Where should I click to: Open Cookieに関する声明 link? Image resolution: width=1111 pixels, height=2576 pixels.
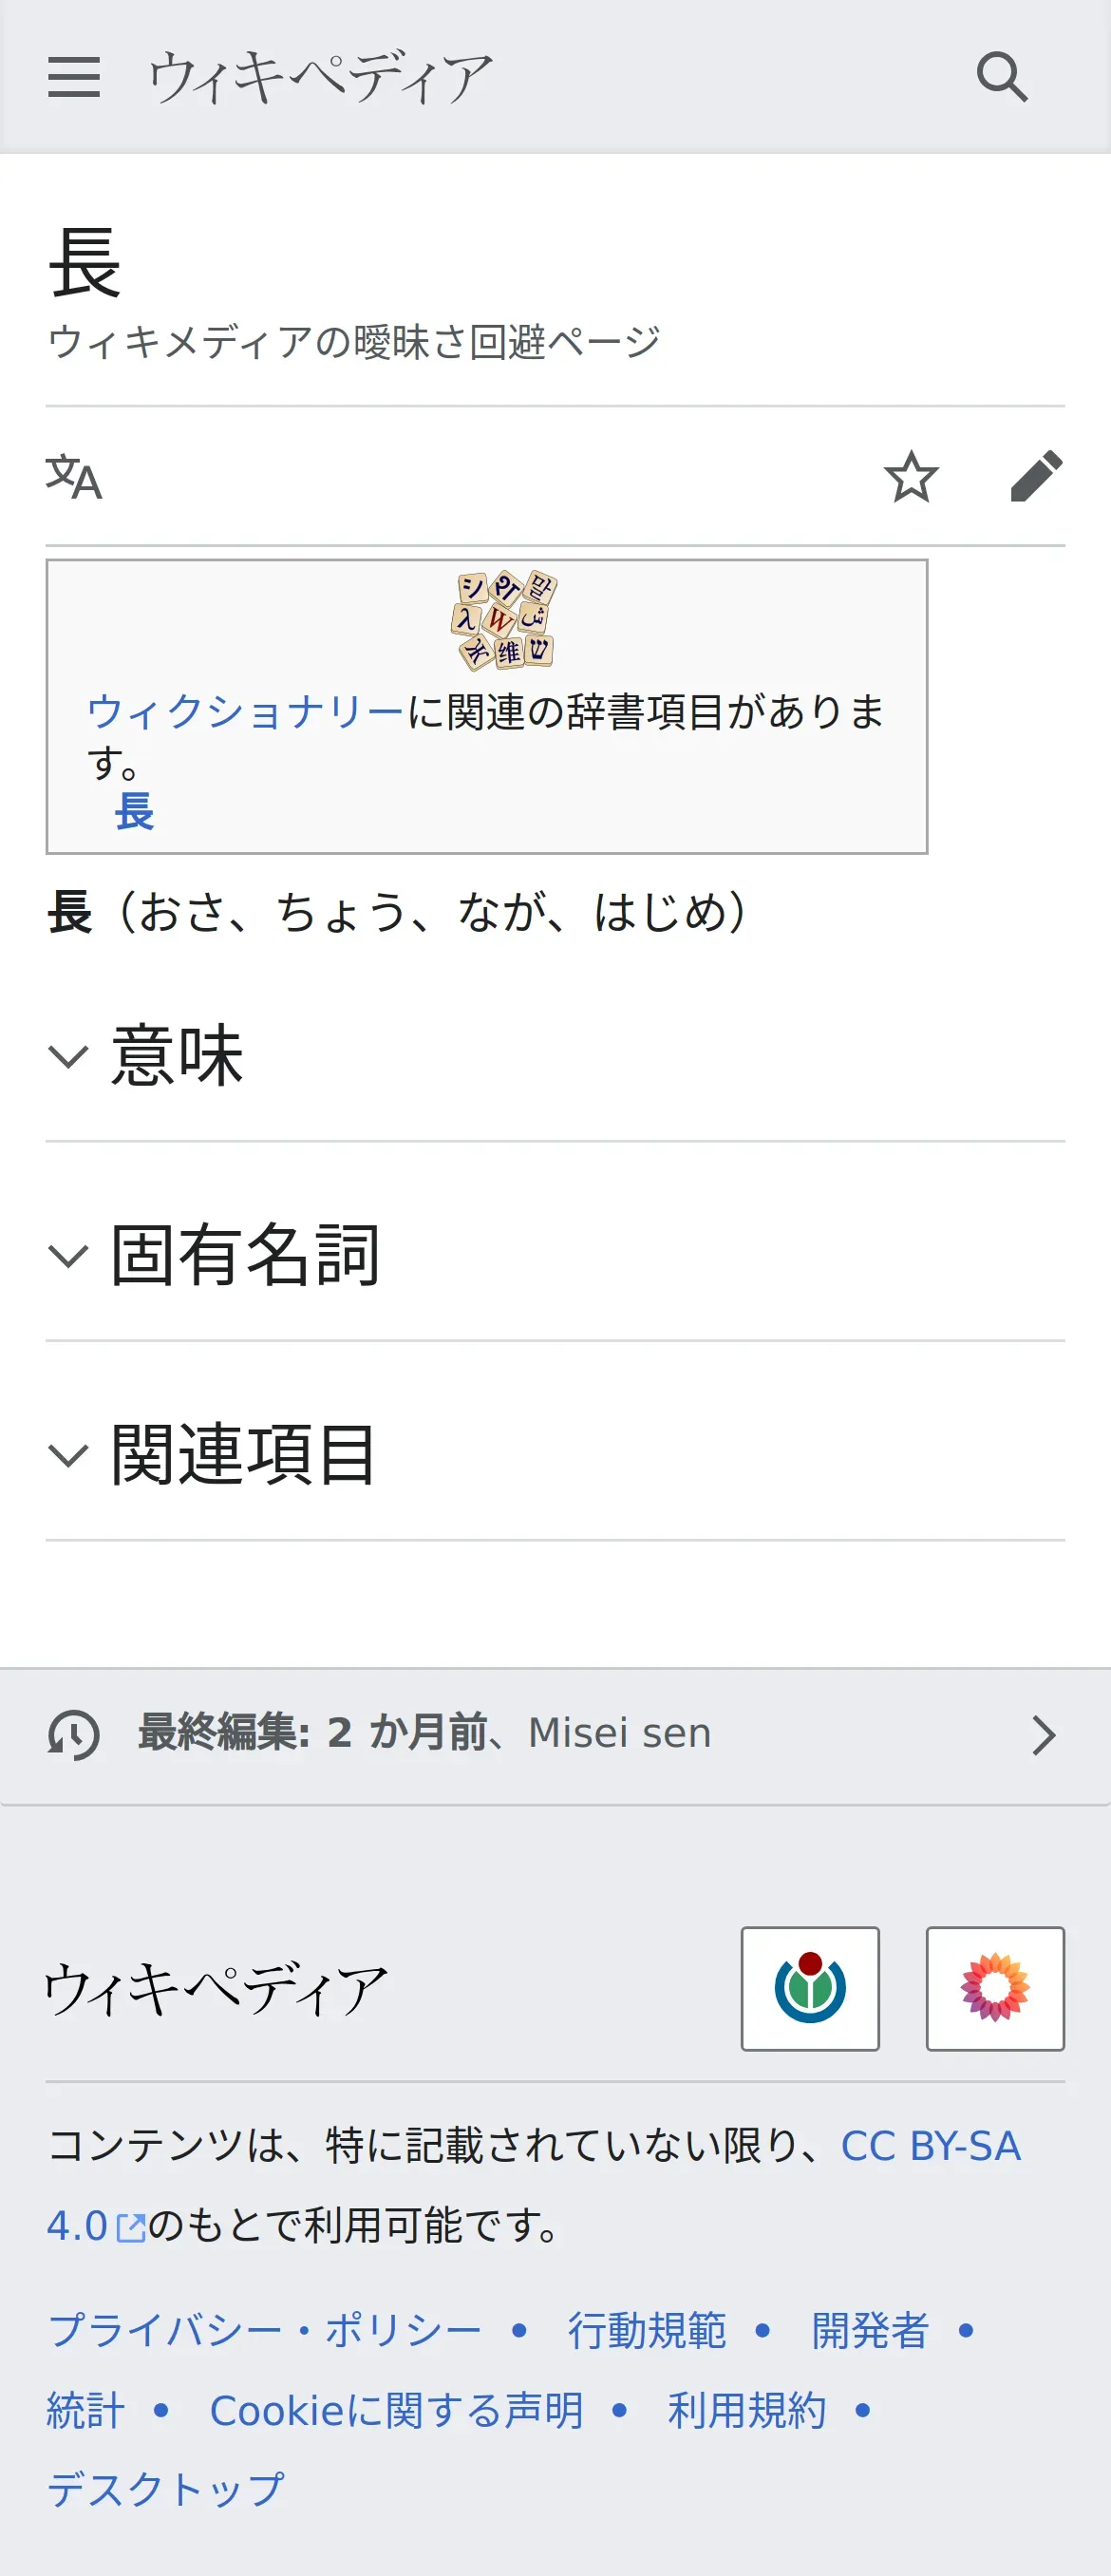pyautogui.click(x=396, y=2411)
